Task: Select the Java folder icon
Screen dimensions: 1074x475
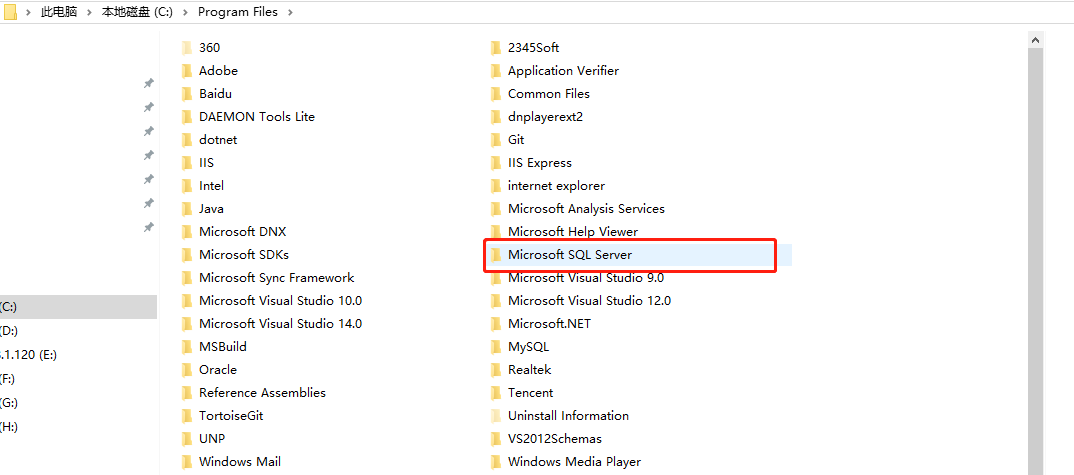Action: (x=186, y=209)
